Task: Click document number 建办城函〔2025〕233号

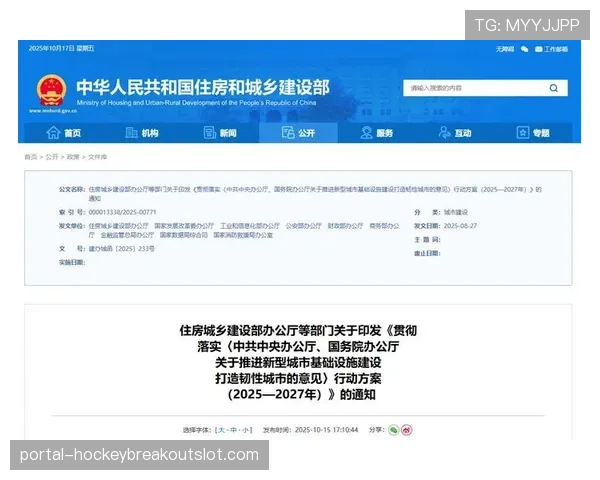Action: 122,249
